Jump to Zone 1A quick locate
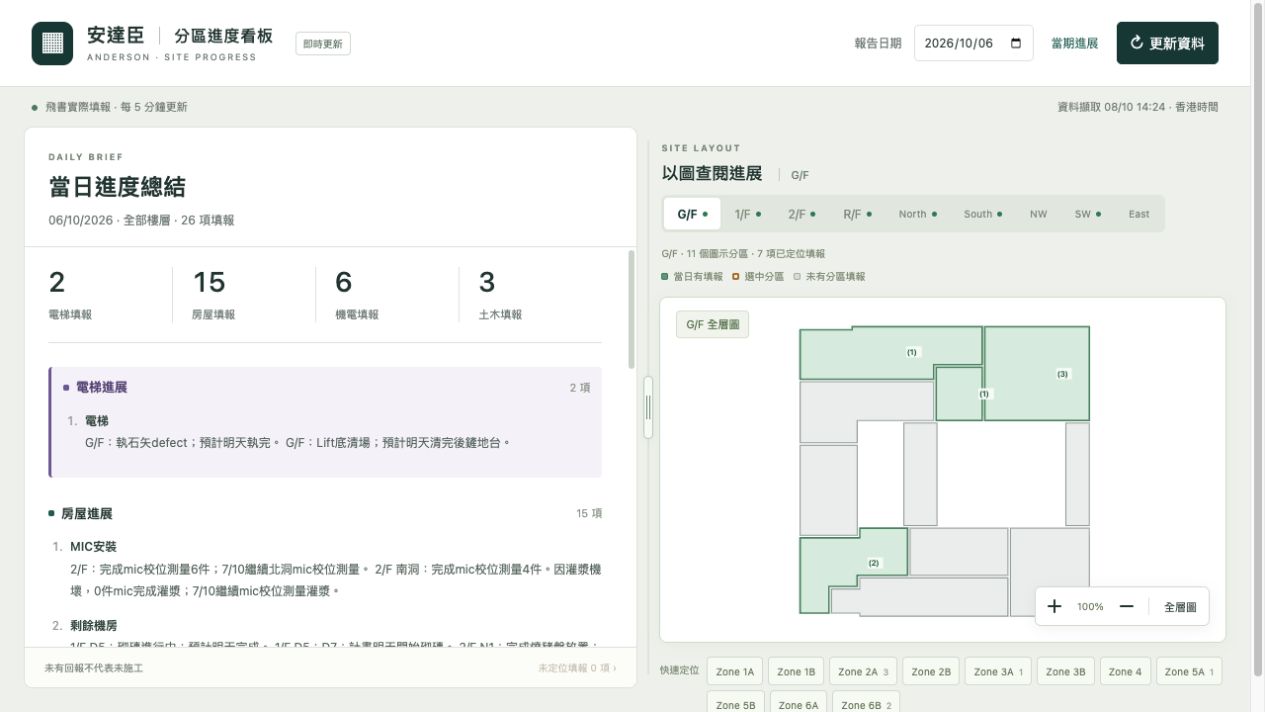The width and height of the screenshot is (1265, 712). click(735, 672)
